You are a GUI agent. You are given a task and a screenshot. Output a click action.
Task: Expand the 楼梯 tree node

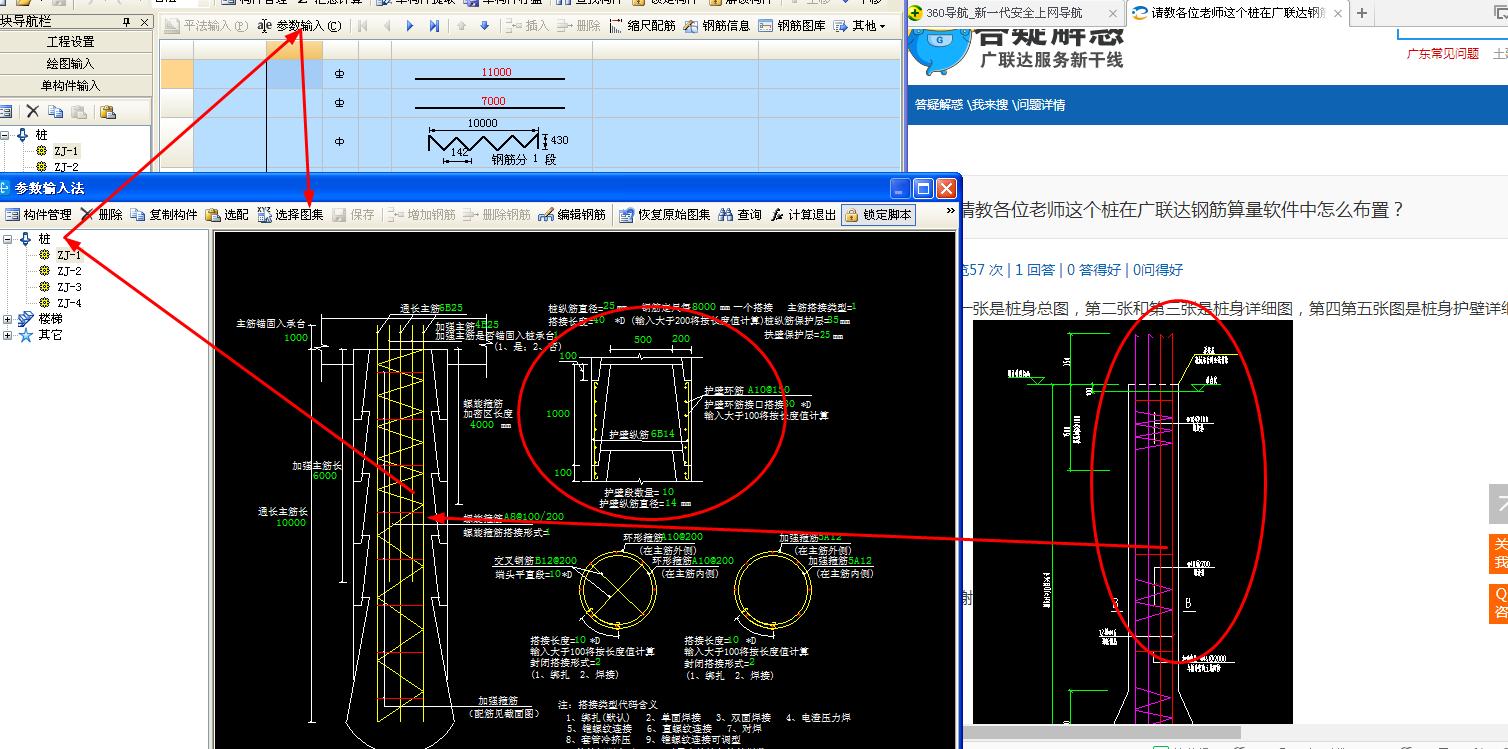tap(8, 319)
